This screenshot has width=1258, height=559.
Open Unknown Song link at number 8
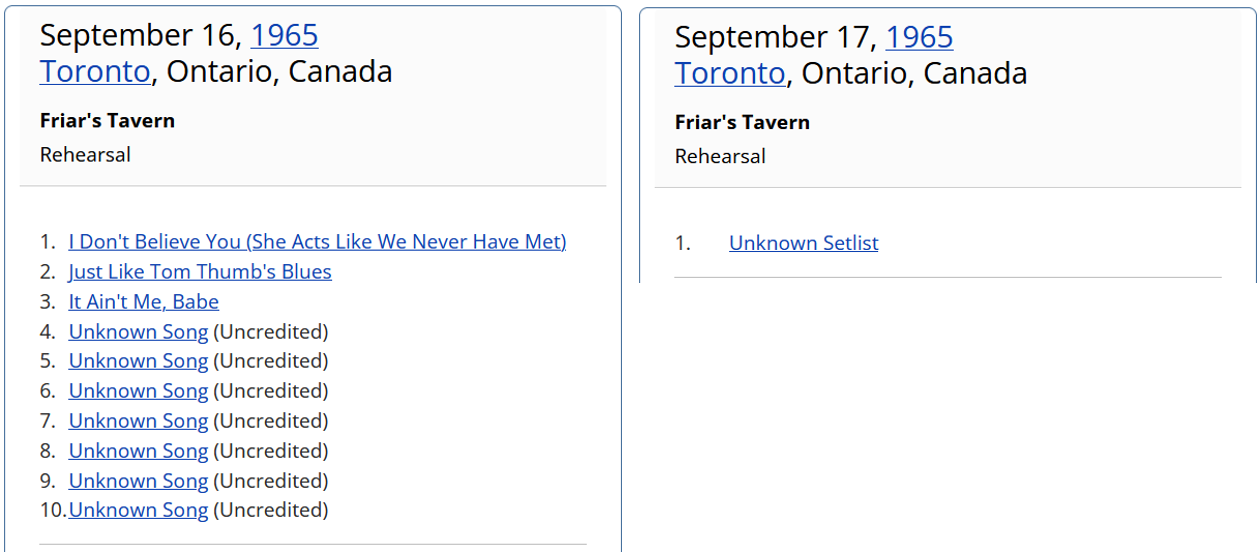pos(138,451)
